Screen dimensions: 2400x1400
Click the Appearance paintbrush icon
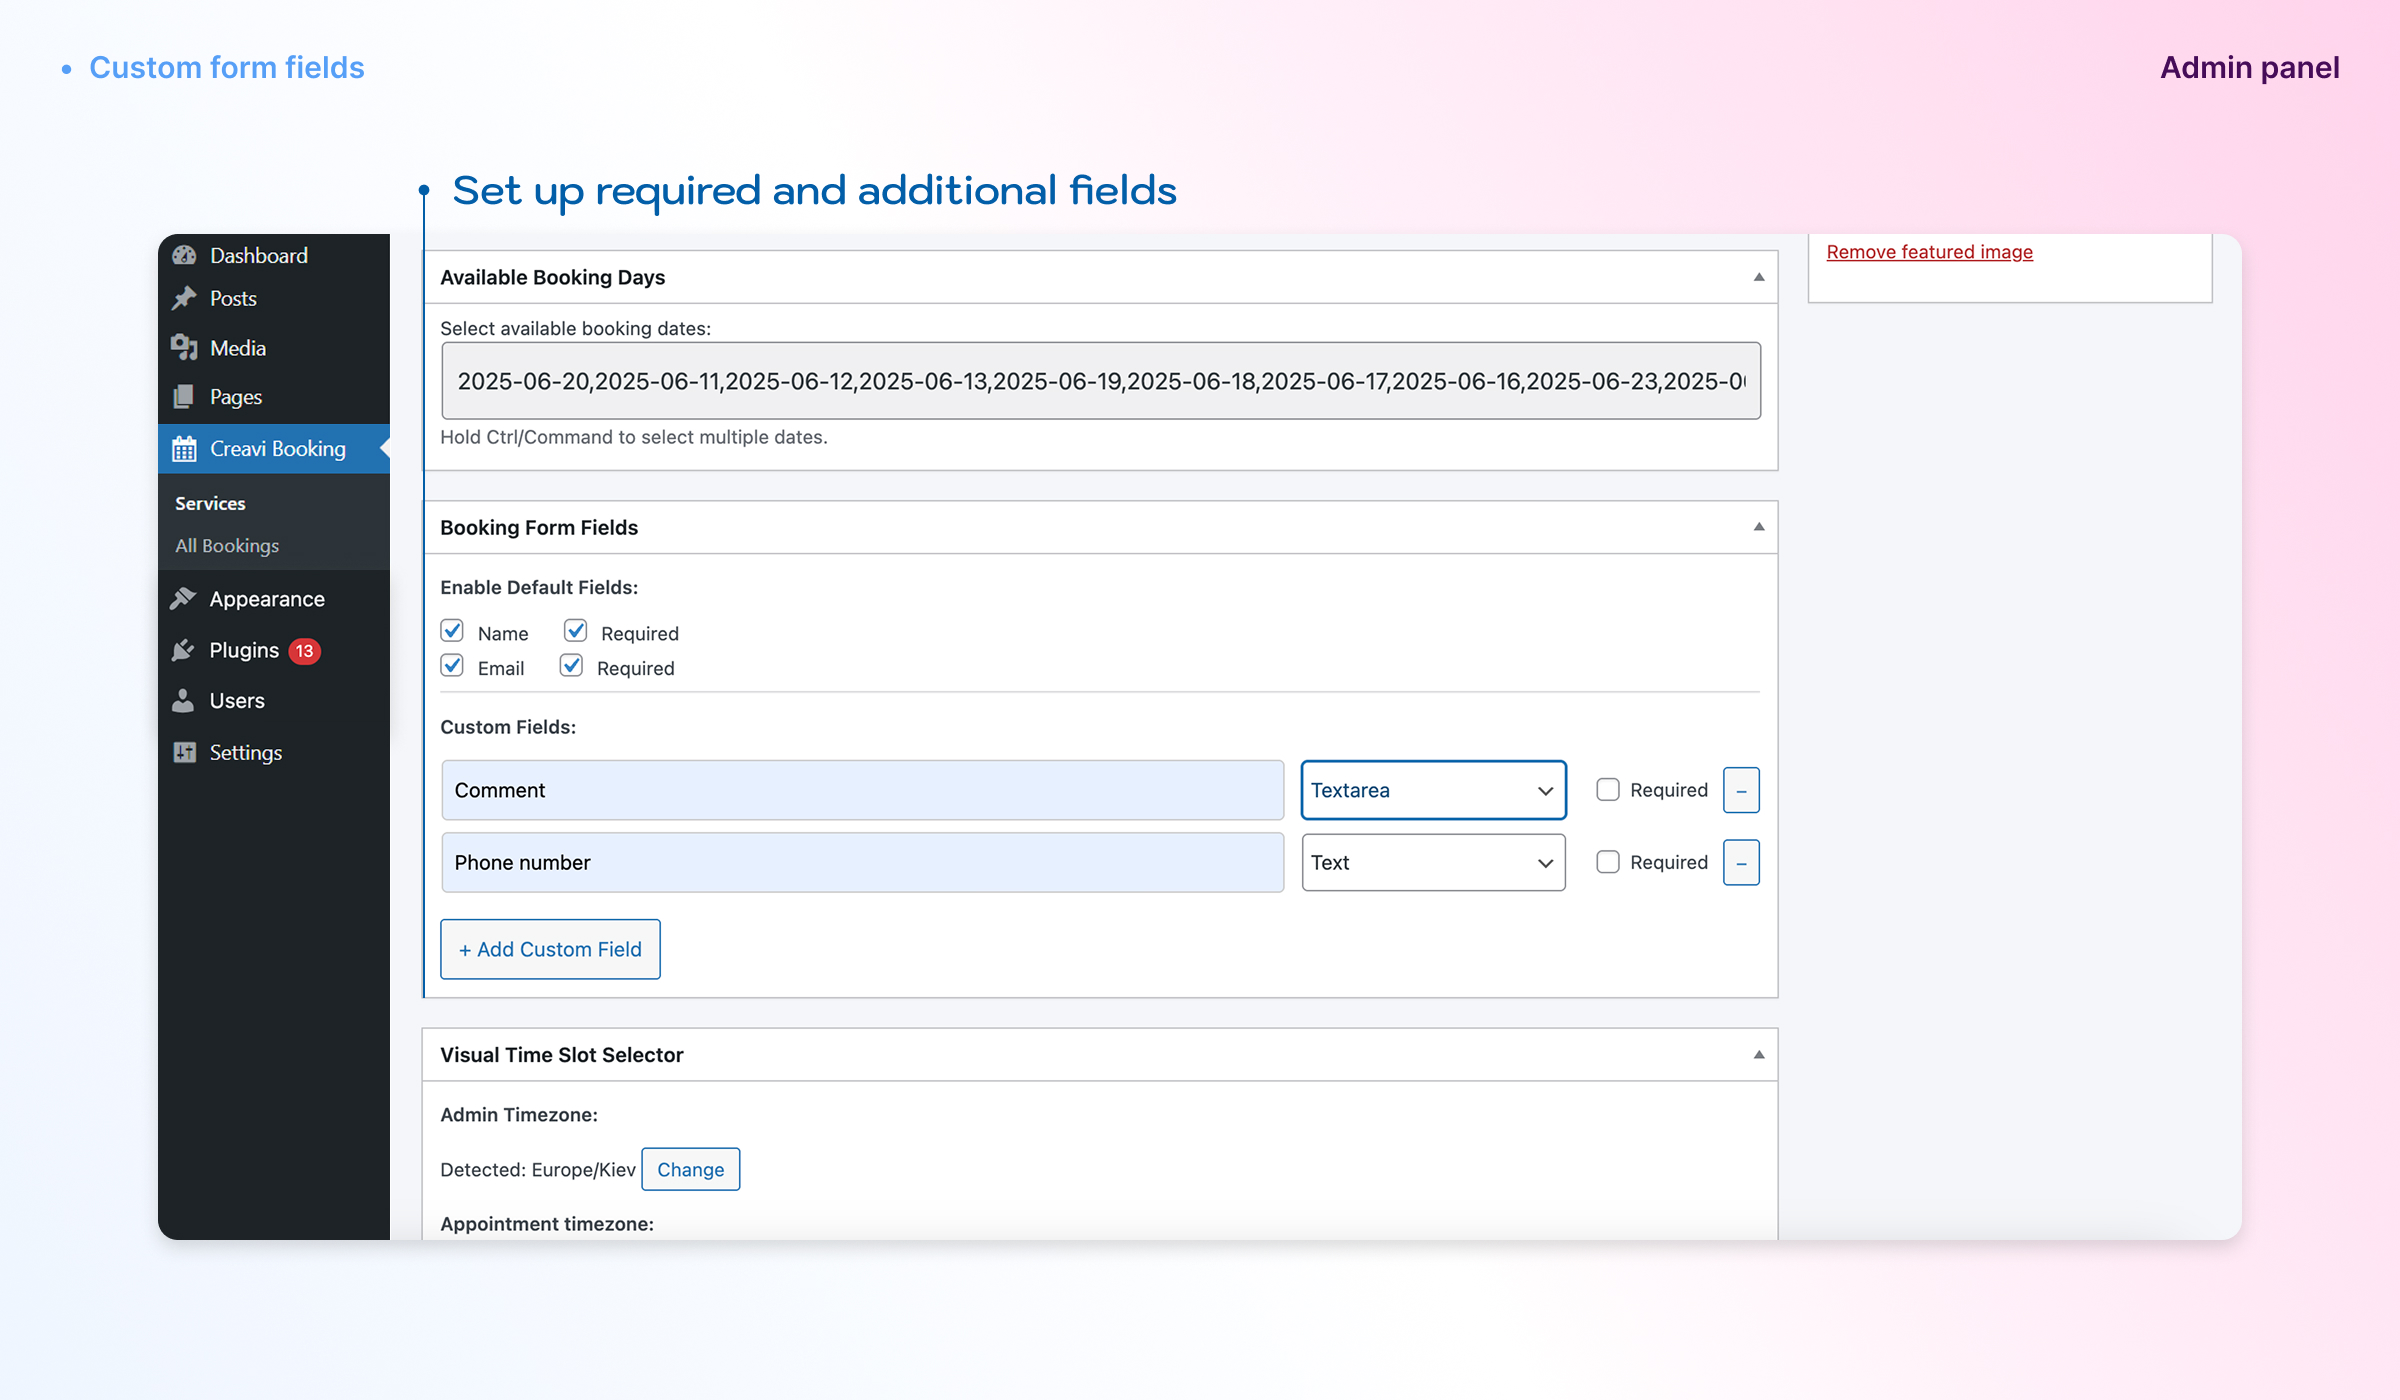pyautogui.click(x=183, y=598)
